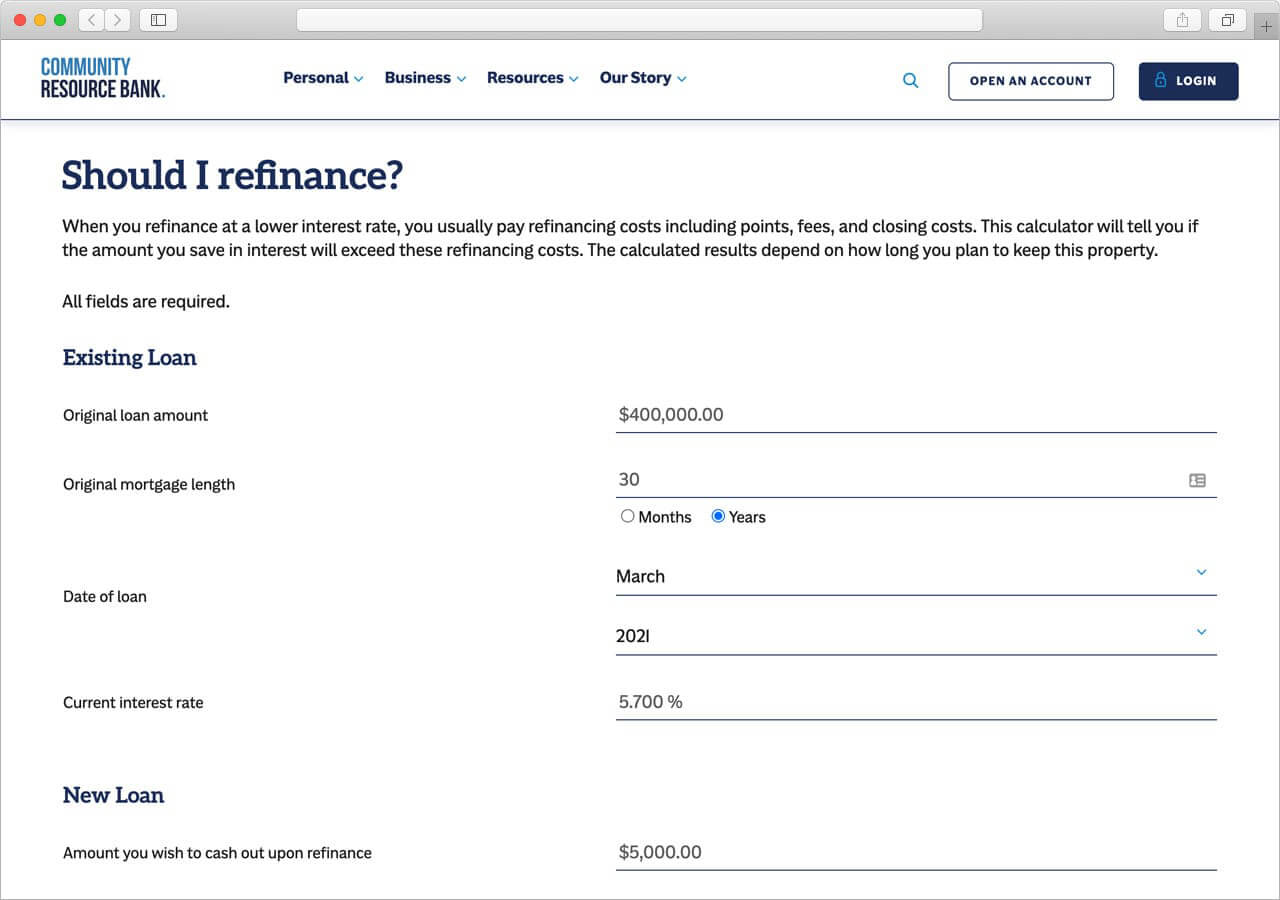Click the Original loan amount field

[x=915, y=415]
